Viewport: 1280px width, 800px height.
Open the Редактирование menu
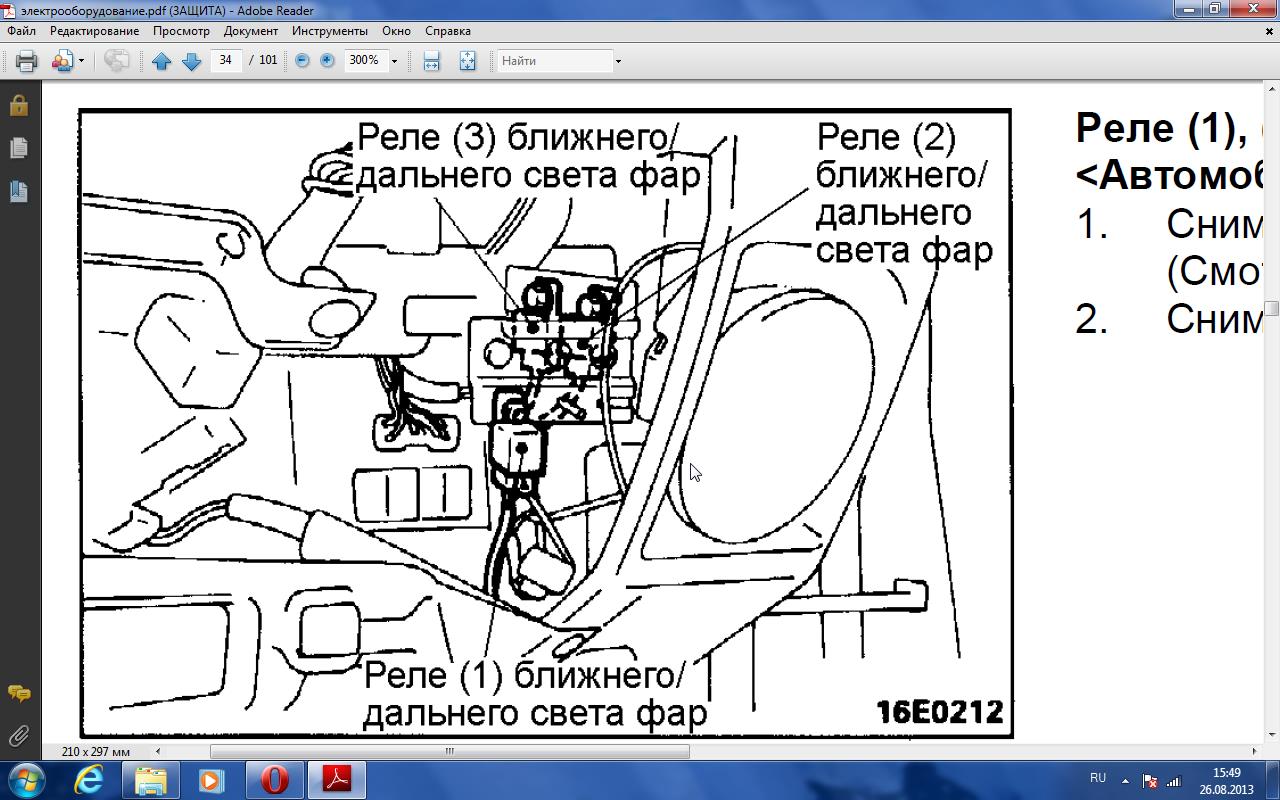click(x=95, y=31)
